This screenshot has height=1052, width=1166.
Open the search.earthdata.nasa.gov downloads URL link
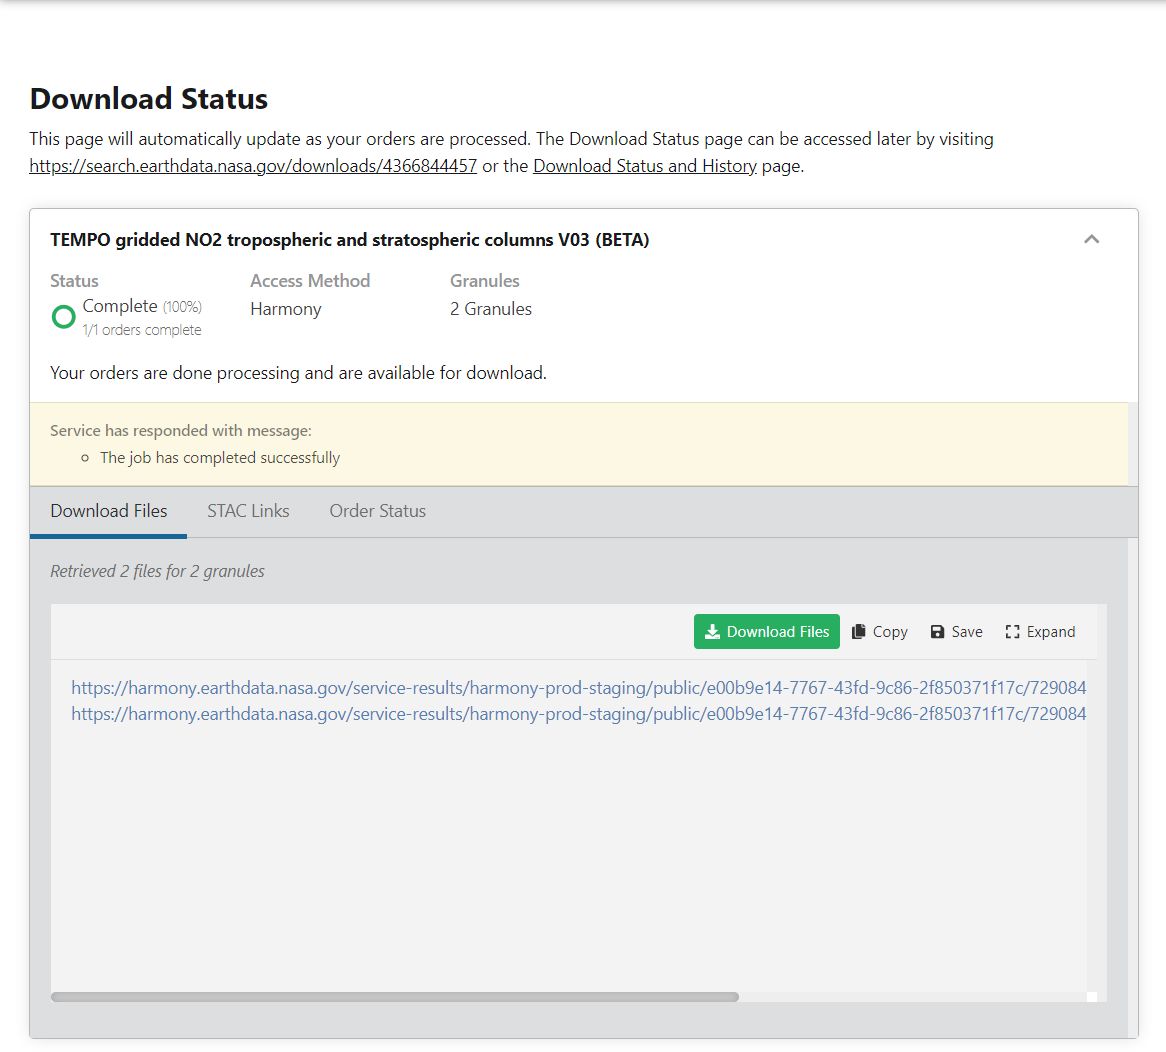pyautogui.click(x=253, y=166)
